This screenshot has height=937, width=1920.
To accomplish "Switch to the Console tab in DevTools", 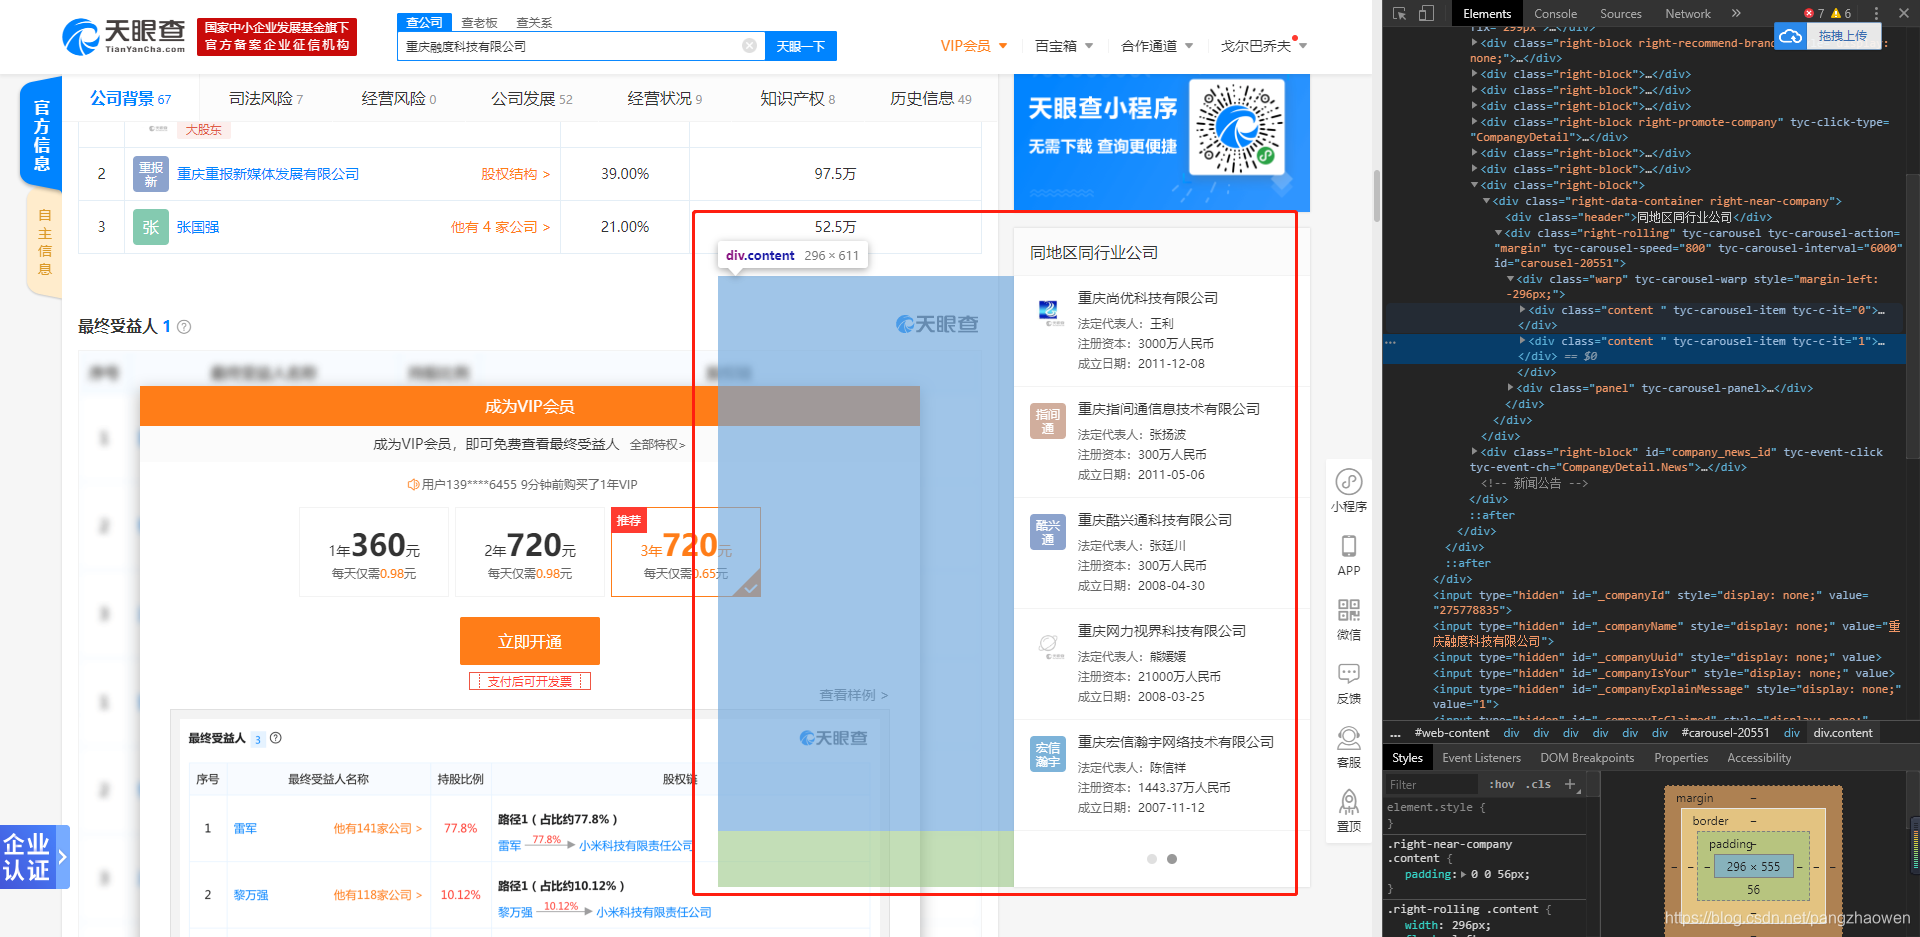I will coord(1555,13).
